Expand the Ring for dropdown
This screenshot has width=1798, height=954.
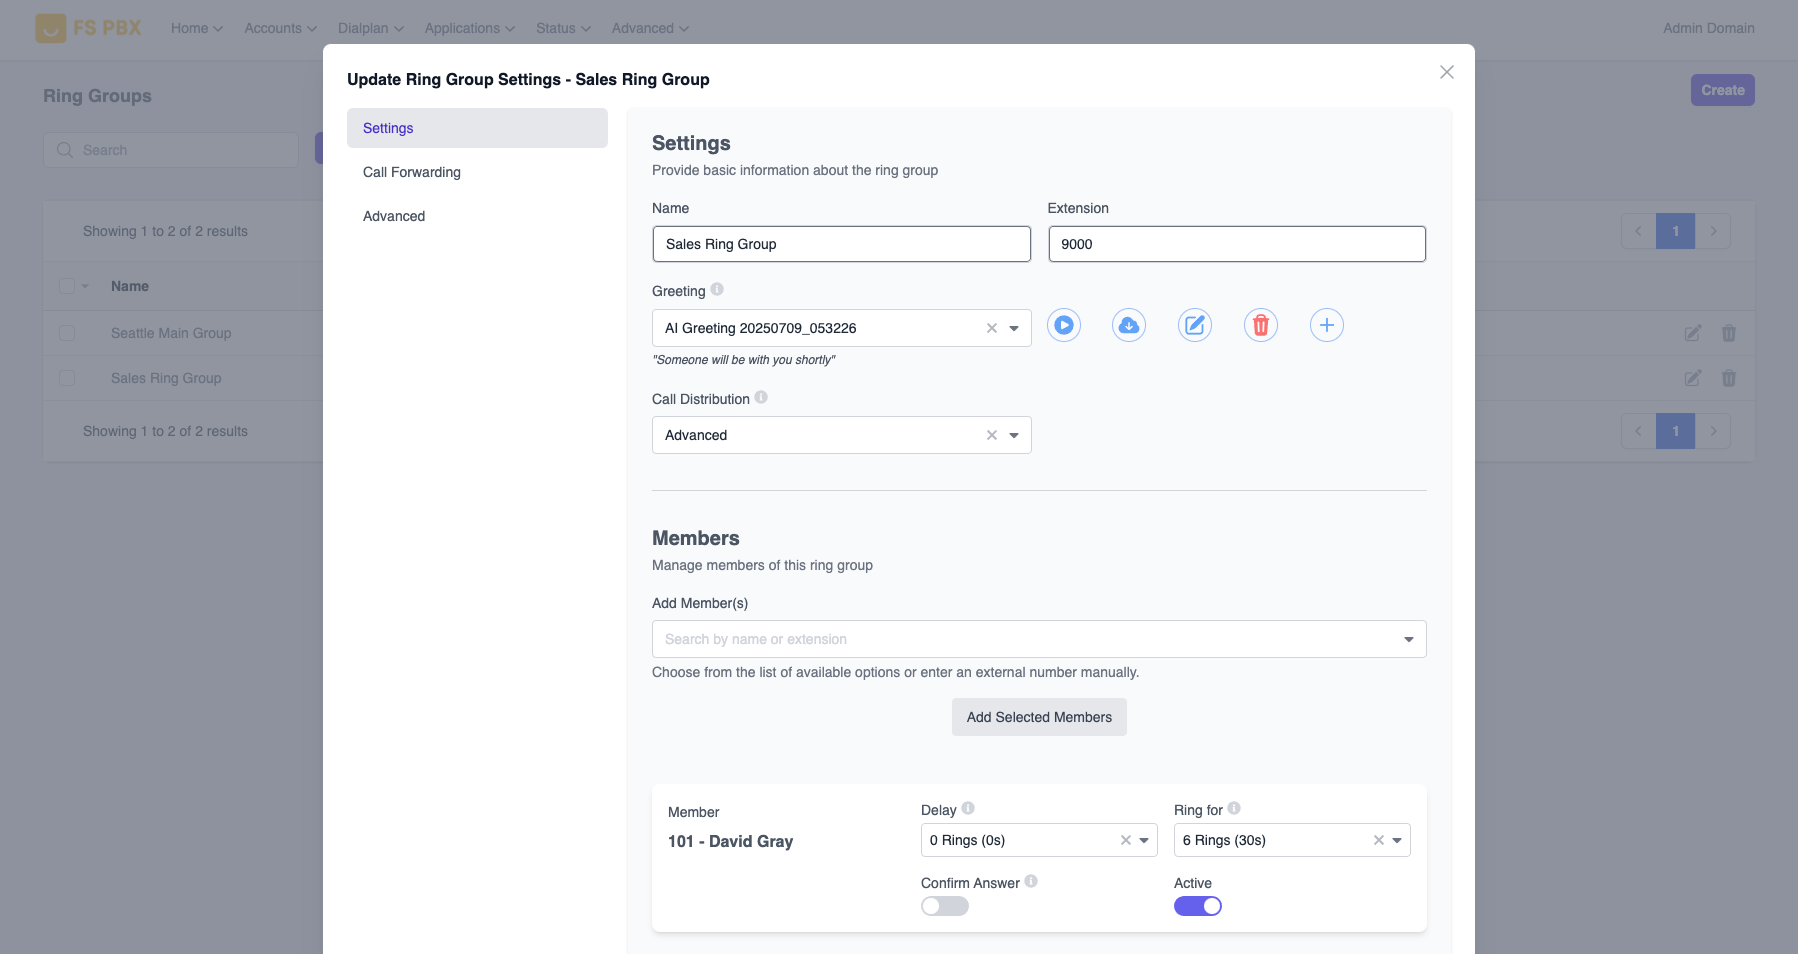1397,840
